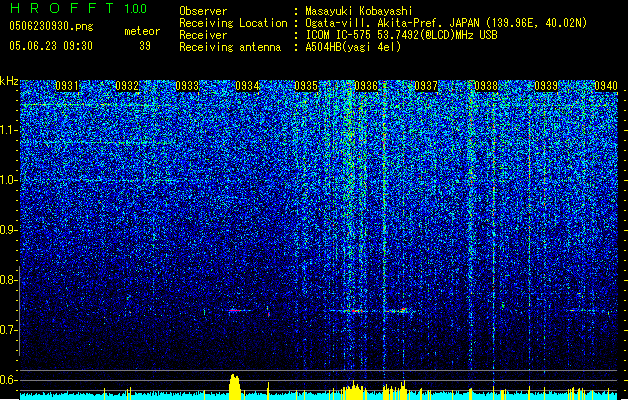Image resolution: width=629 pixels, height=400 pixels.
Task: Click the kHz axis unit label
Action: 9,81
